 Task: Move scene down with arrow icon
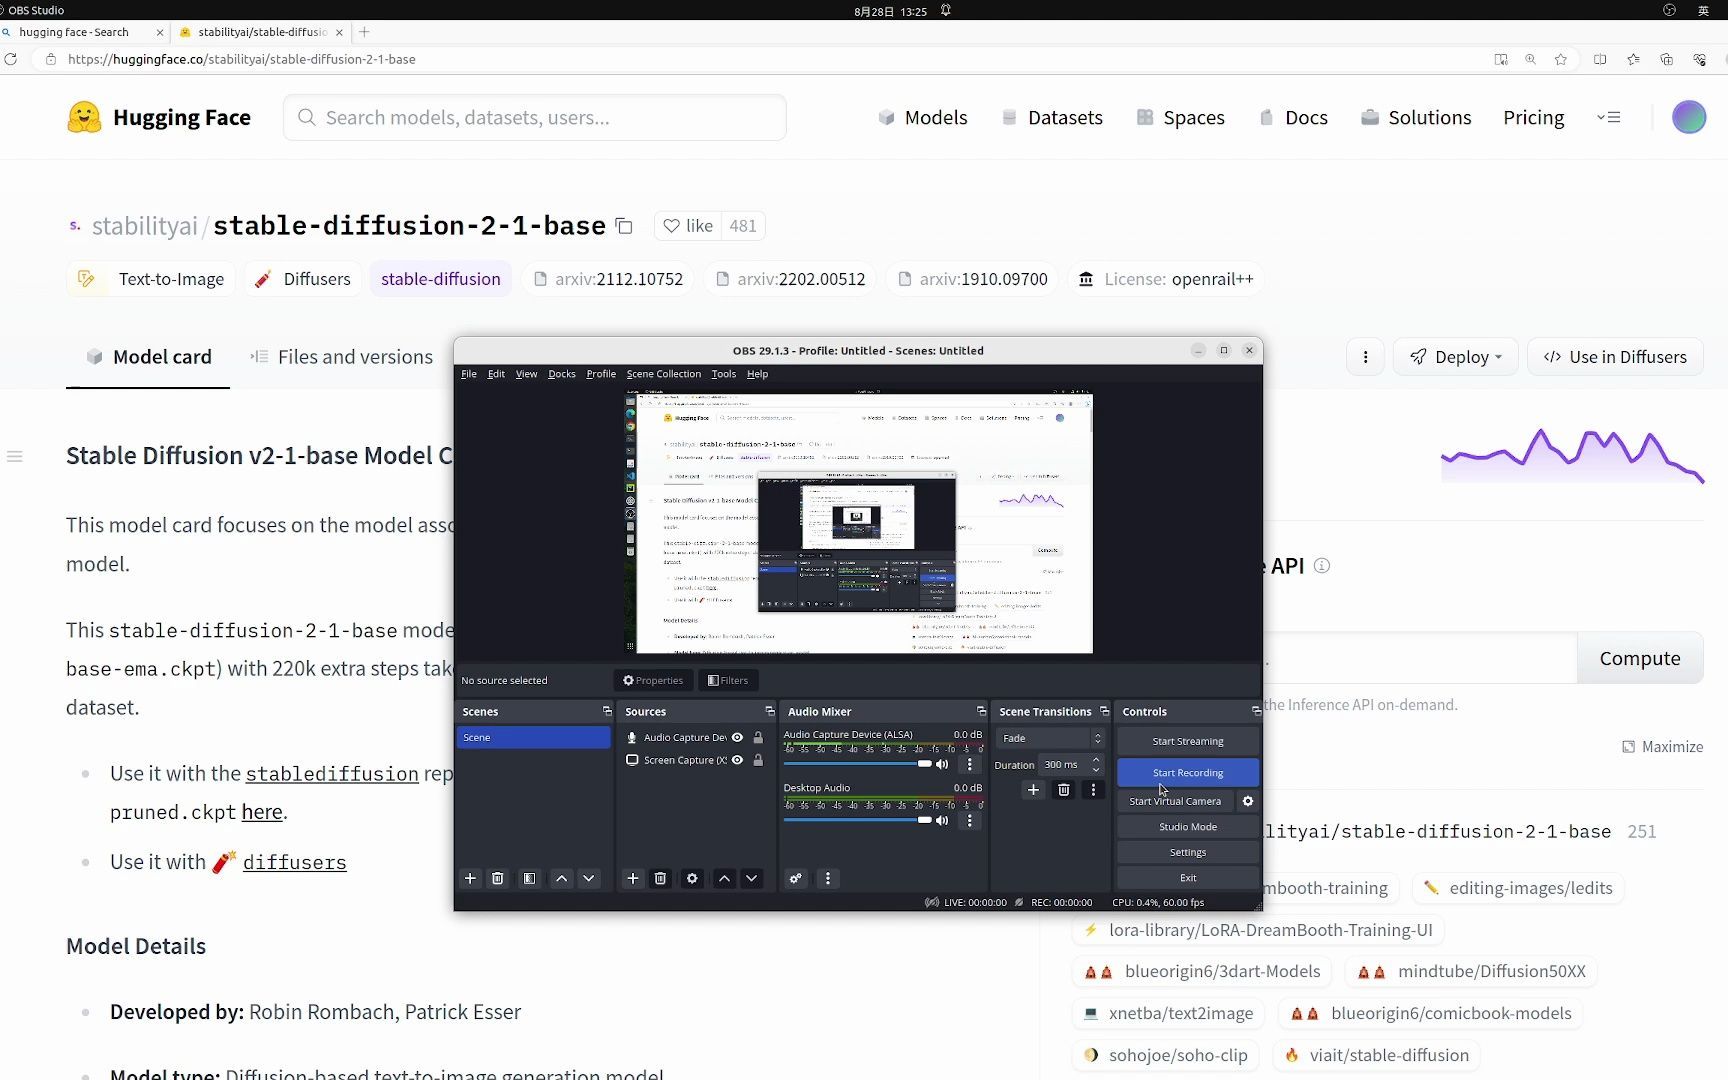(589, 878)
